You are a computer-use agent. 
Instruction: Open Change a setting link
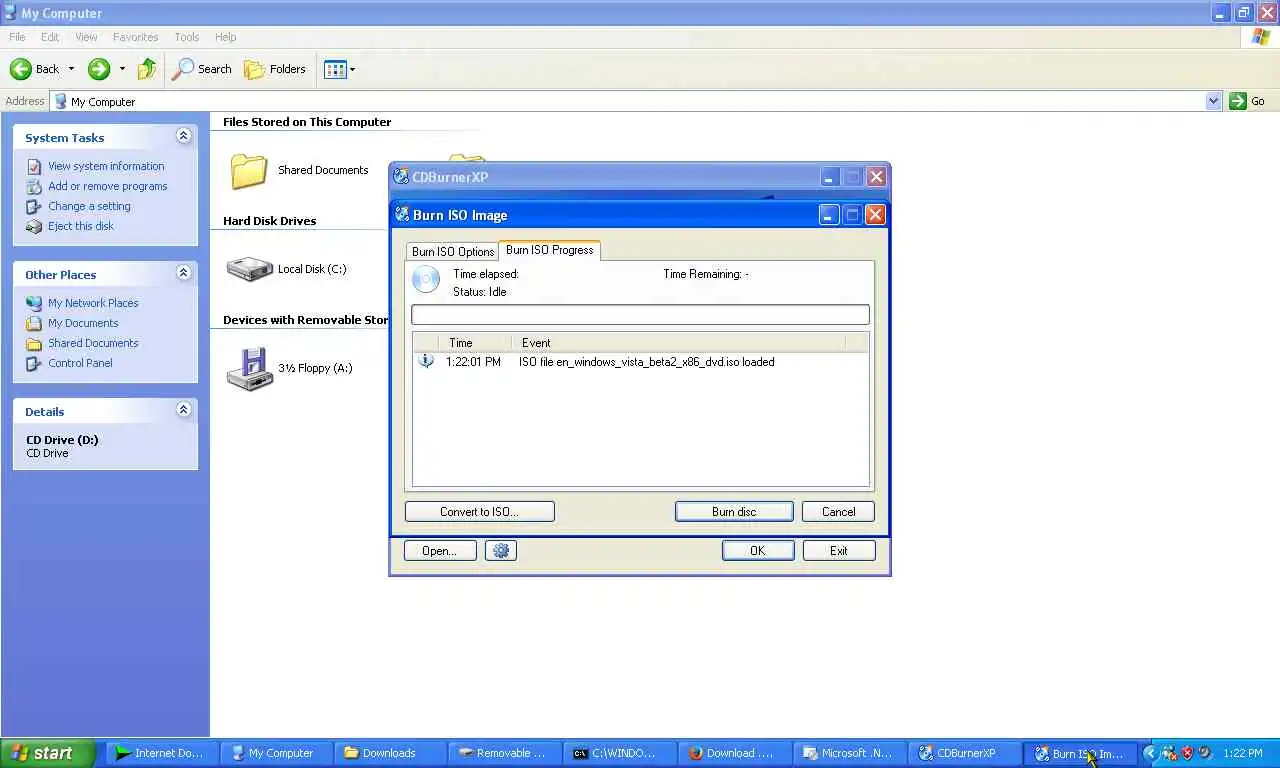tap(89, 206)
